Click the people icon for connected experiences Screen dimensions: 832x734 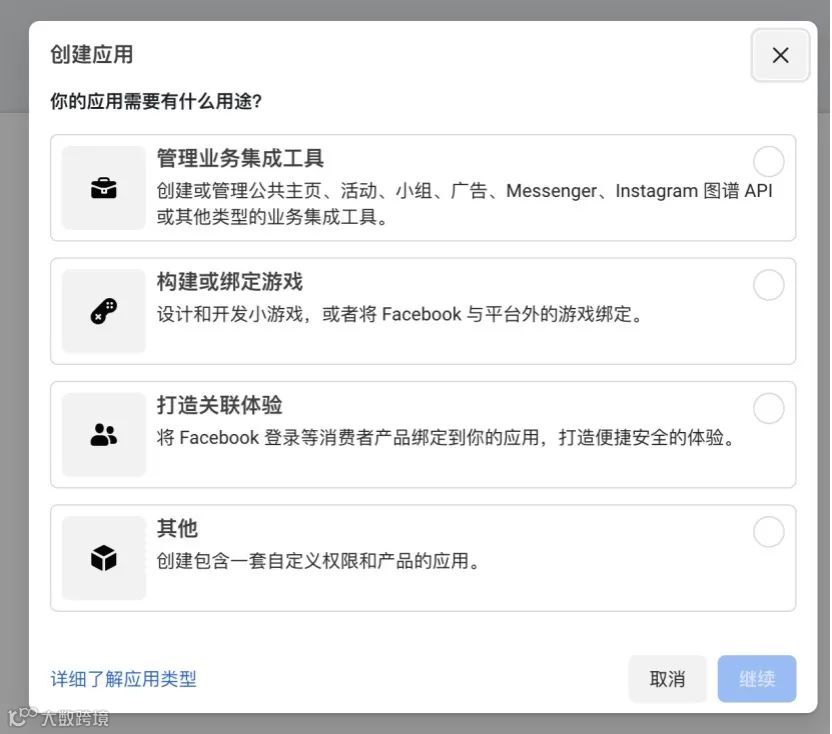[104, 434]
